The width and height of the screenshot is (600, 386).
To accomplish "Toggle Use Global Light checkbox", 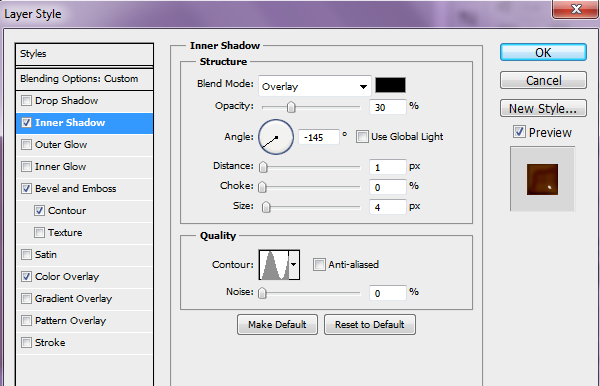I will [362, 137].
